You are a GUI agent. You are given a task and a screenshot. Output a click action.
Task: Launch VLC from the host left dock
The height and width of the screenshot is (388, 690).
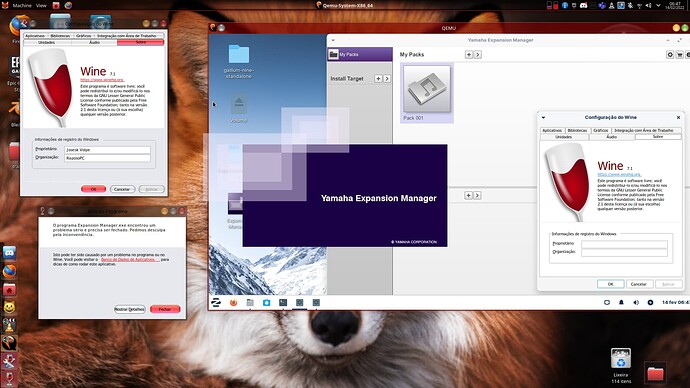[x=9, y=325]
